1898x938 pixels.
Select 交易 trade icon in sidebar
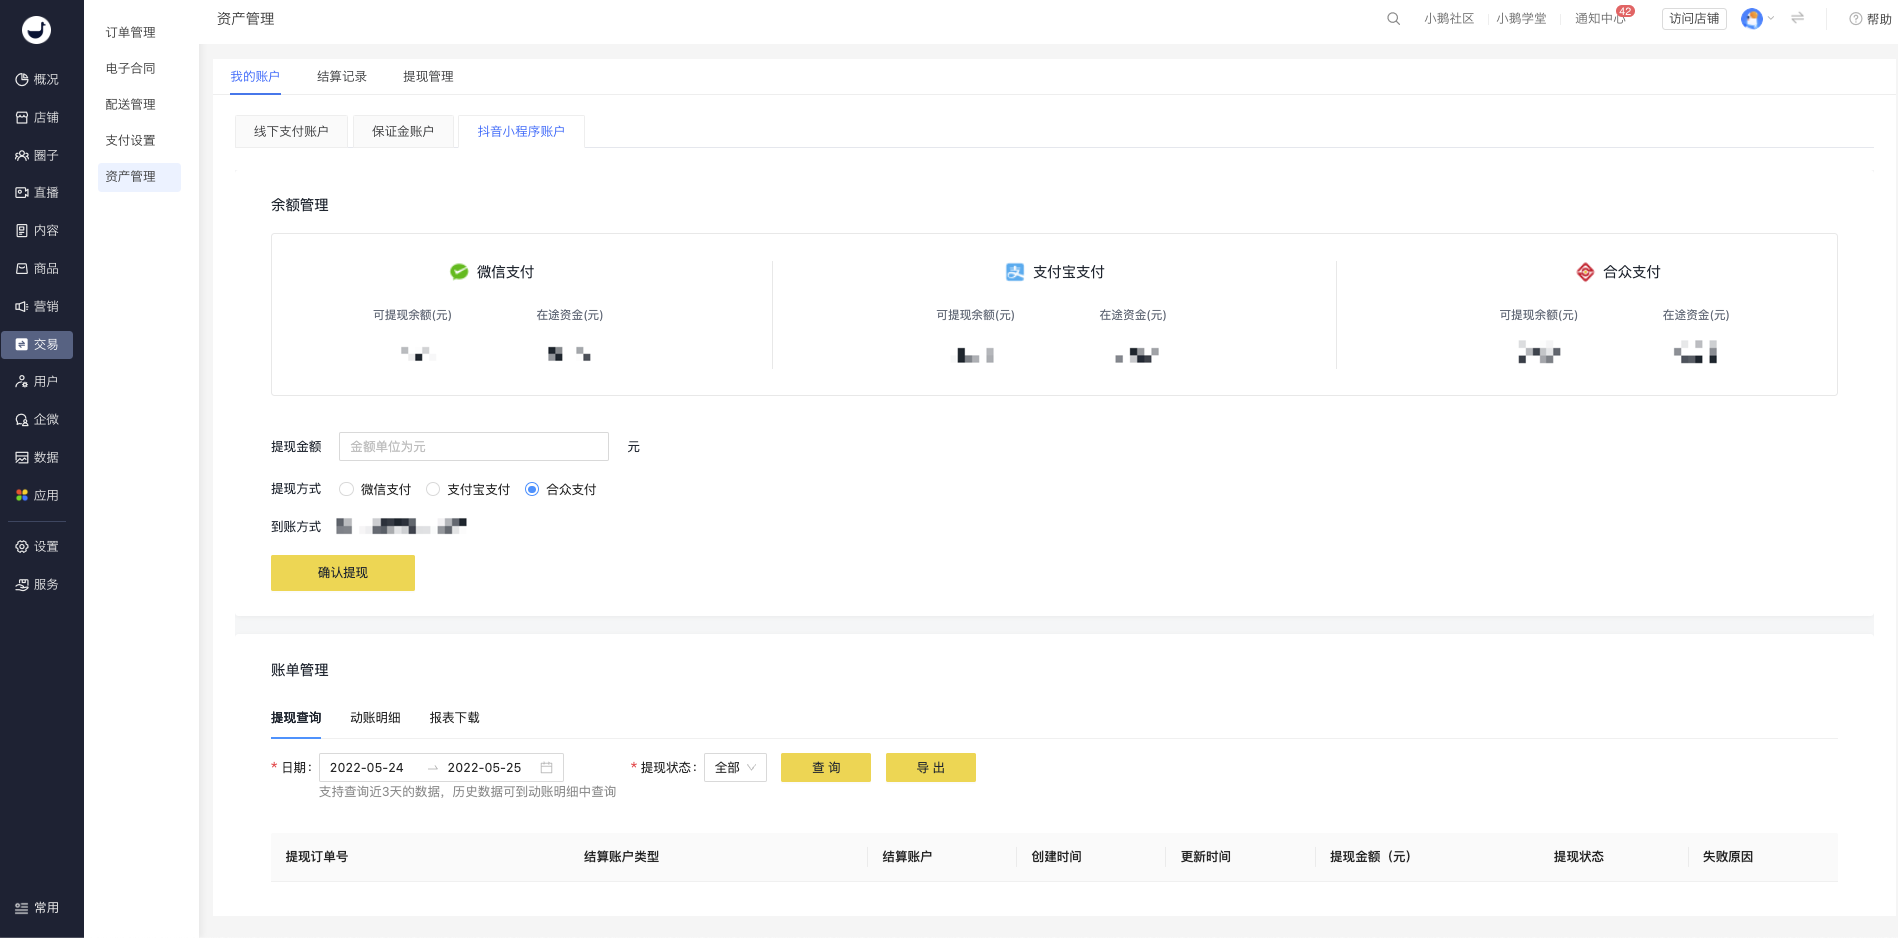[x=22, y=344]
